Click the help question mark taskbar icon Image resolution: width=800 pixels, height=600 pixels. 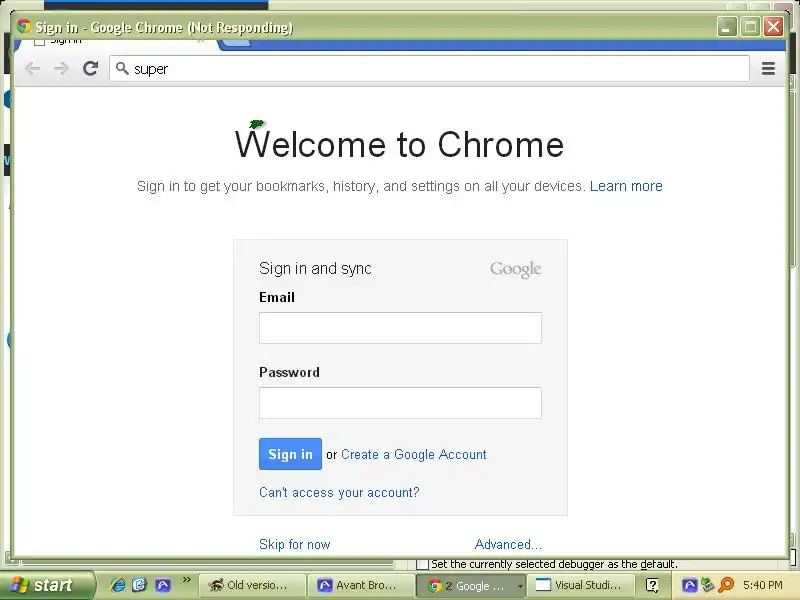tap(652, 585)
